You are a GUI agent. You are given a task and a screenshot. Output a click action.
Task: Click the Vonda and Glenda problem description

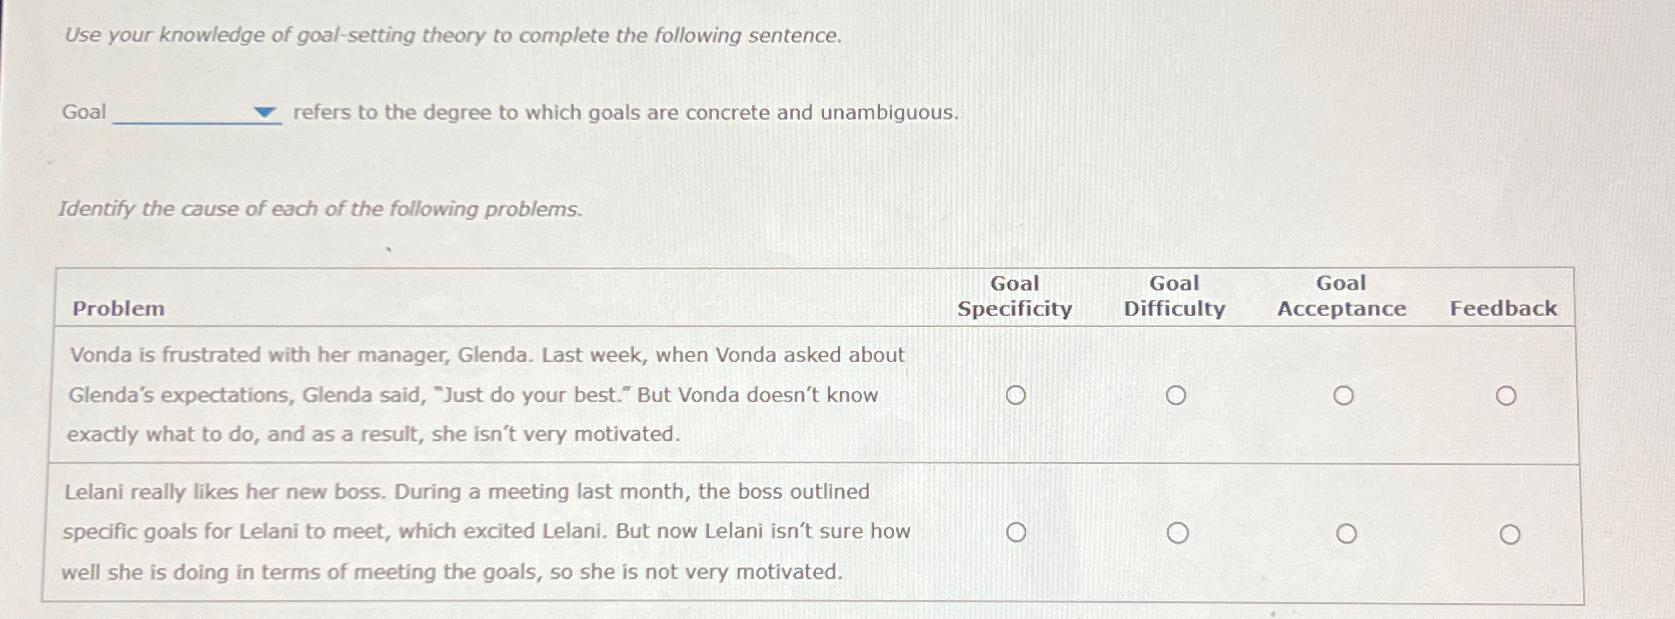pyautogui.click(x=486, y=395)
